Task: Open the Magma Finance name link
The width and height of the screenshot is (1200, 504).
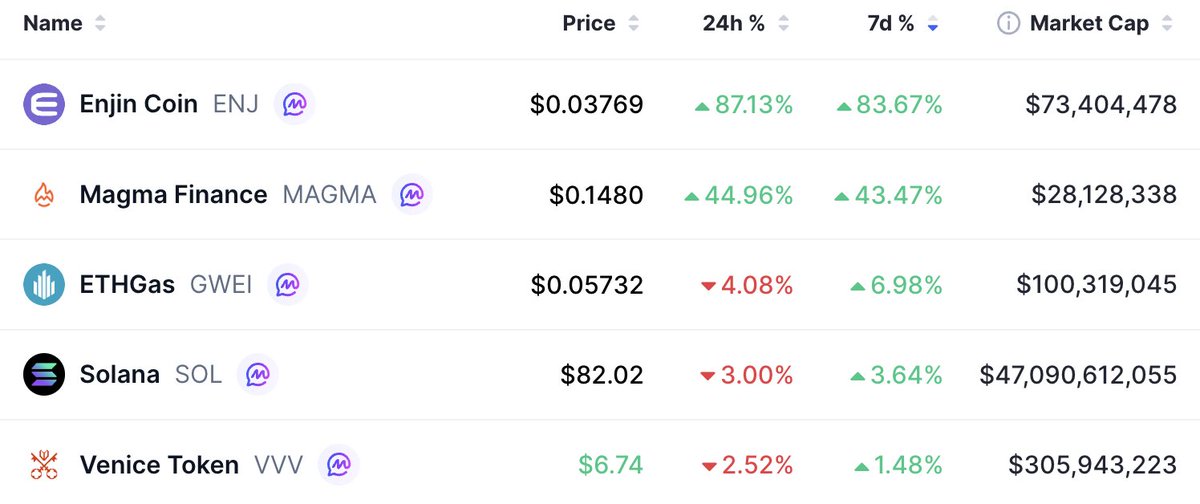Action: click(173, 194)
